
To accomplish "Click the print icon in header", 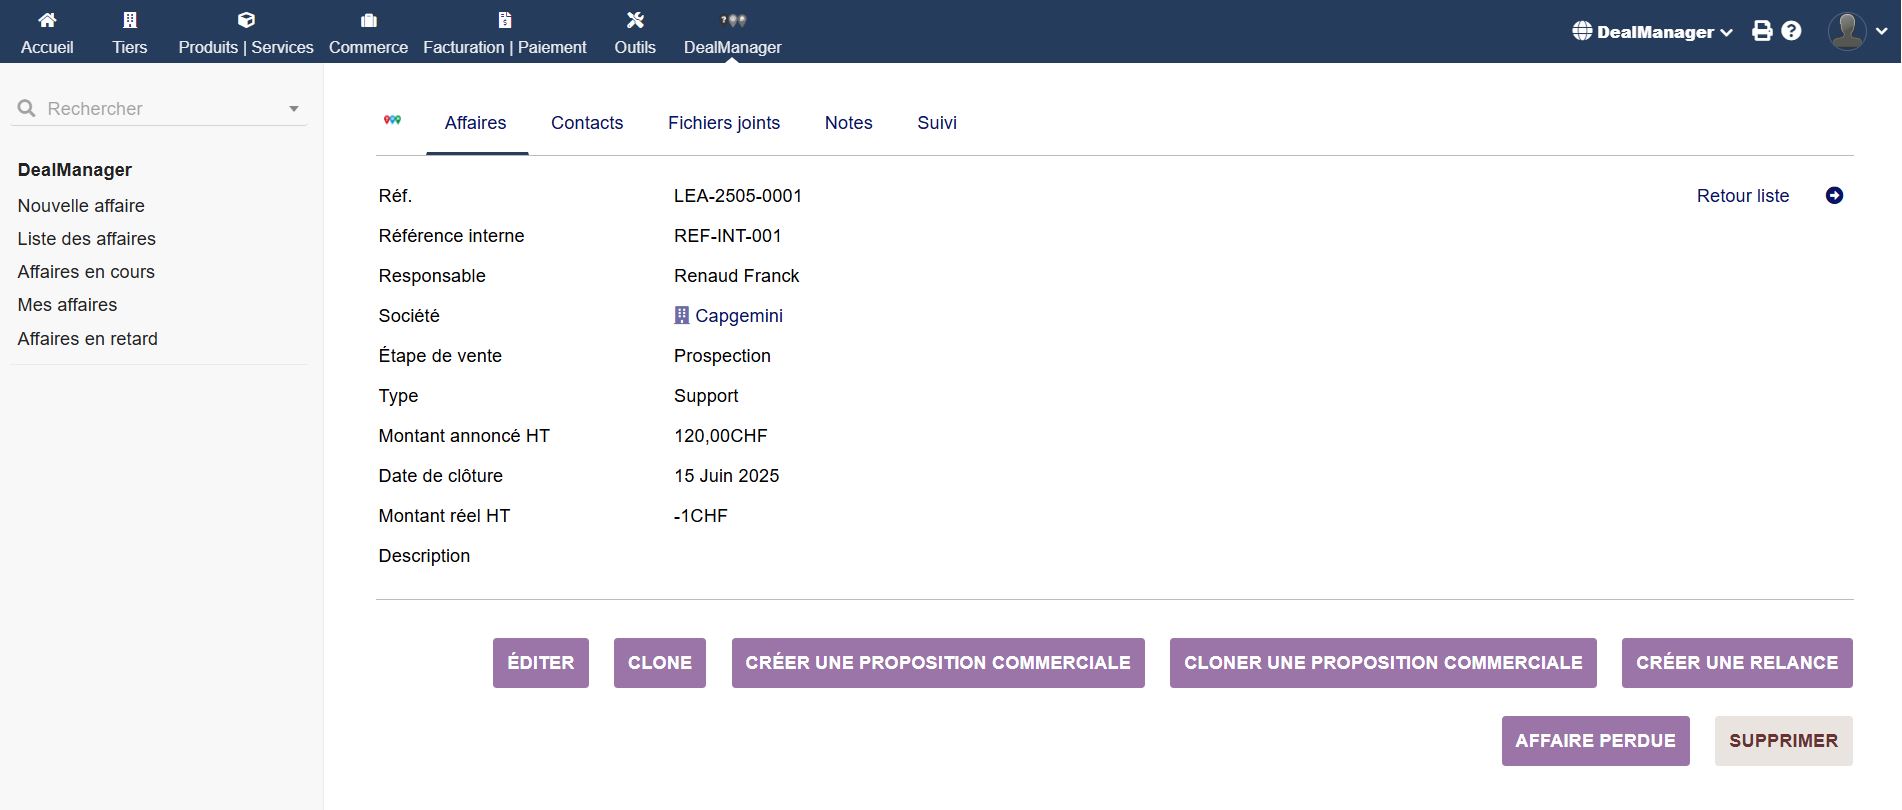I will click(1762, 31).
